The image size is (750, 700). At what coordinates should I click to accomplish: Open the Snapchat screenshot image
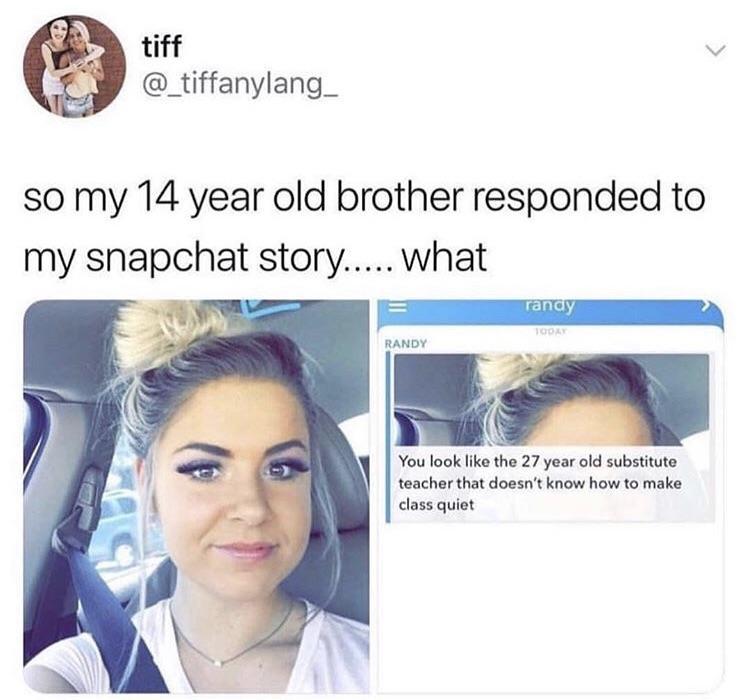(551, 496)
